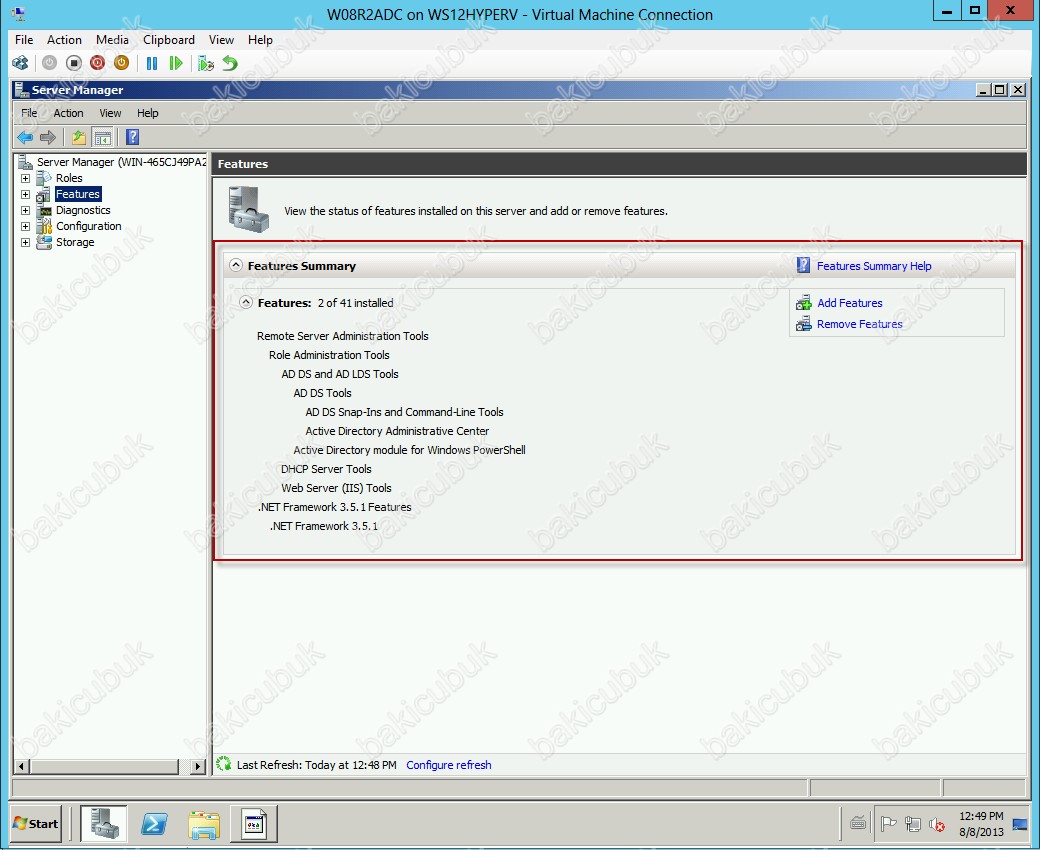The image size is (1040, 850).
Task: Click the green Revert arrow icon
Action: tap(229, 63)
